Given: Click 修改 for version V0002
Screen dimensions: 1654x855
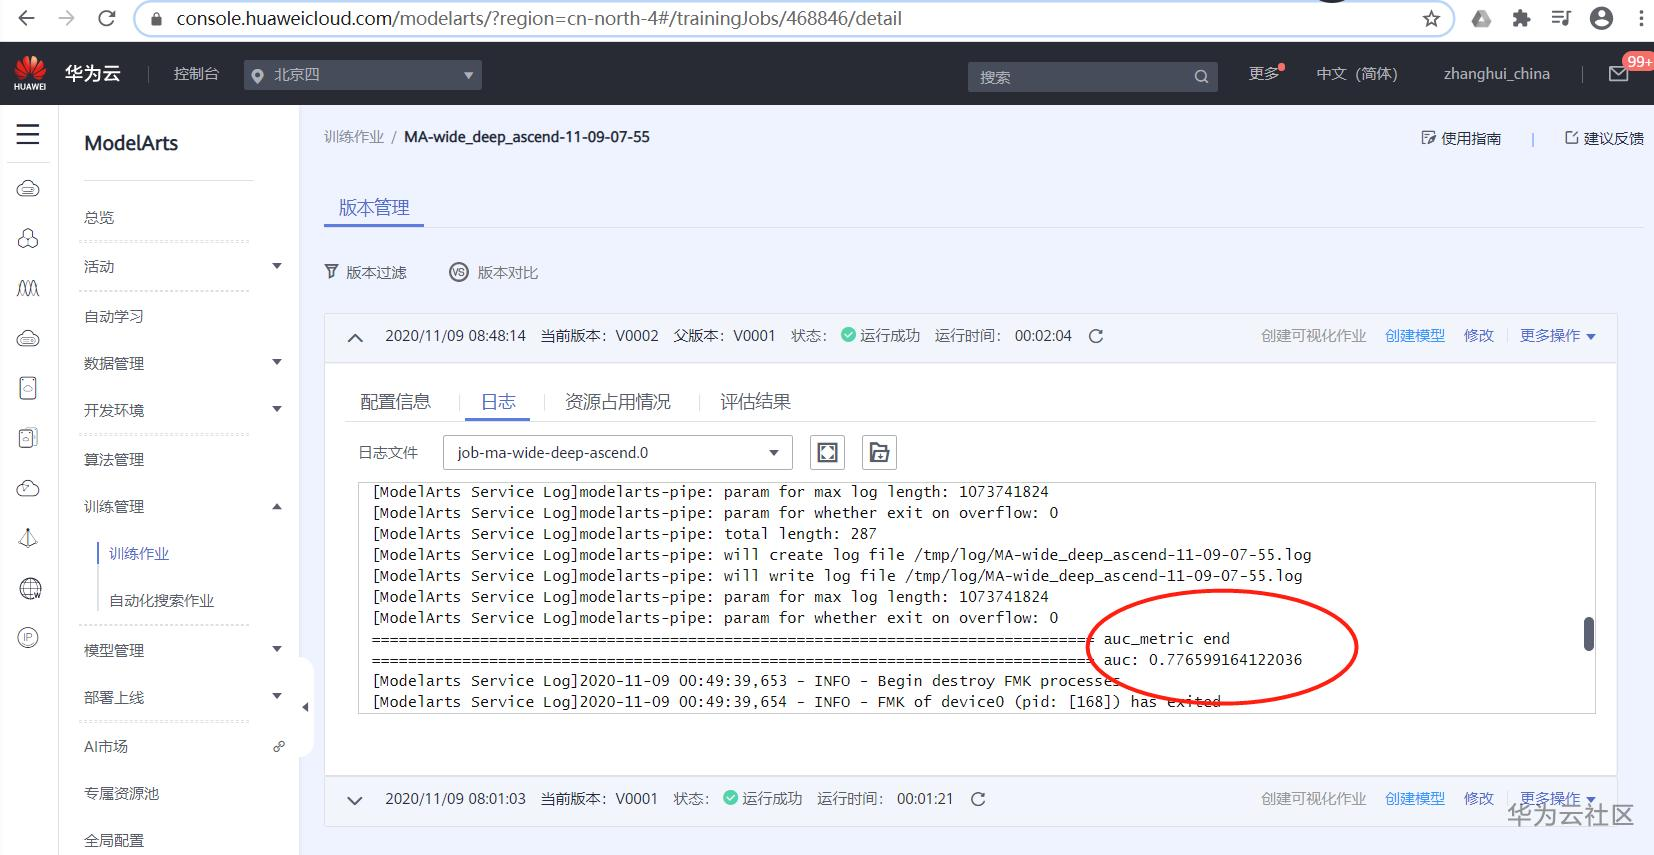Looking at the screenshot, I should (x=1479, y=336).
